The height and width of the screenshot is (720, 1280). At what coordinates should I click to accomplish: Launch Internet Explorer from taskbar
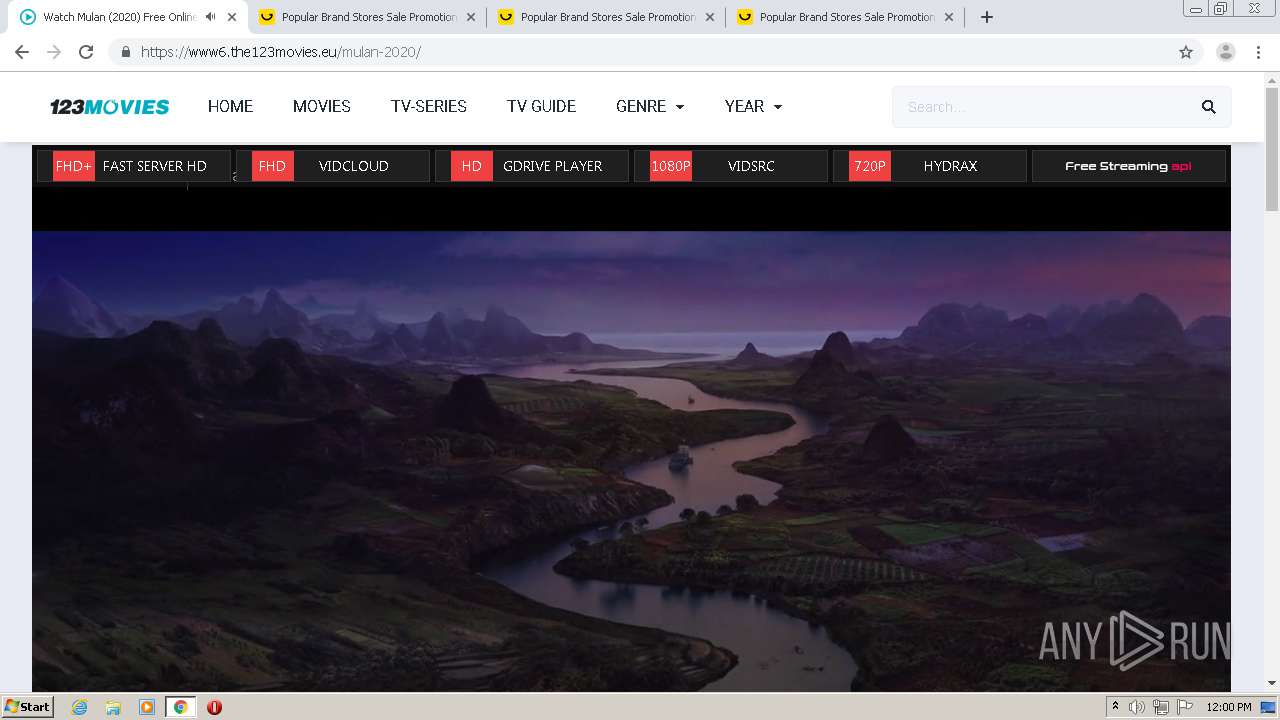coord(80,707)
